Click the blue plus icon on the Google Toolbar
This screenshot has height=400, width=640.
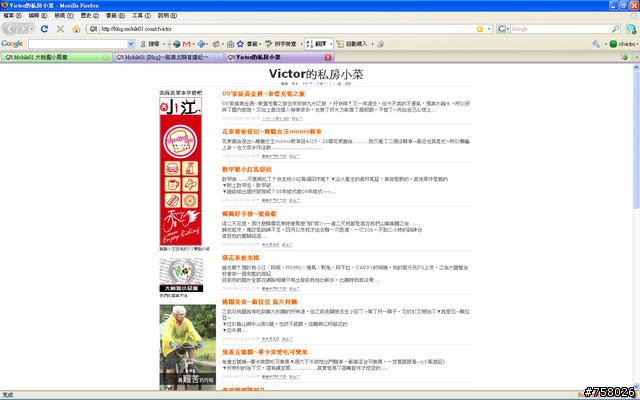point(201,44)
